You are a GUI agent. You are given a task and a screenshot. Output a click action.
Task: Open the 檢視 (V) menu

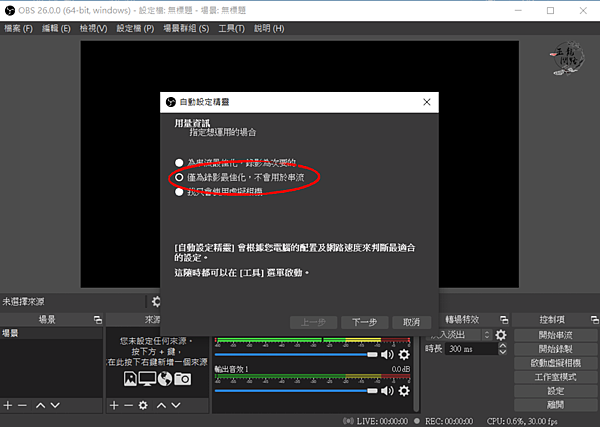point(93,28)
